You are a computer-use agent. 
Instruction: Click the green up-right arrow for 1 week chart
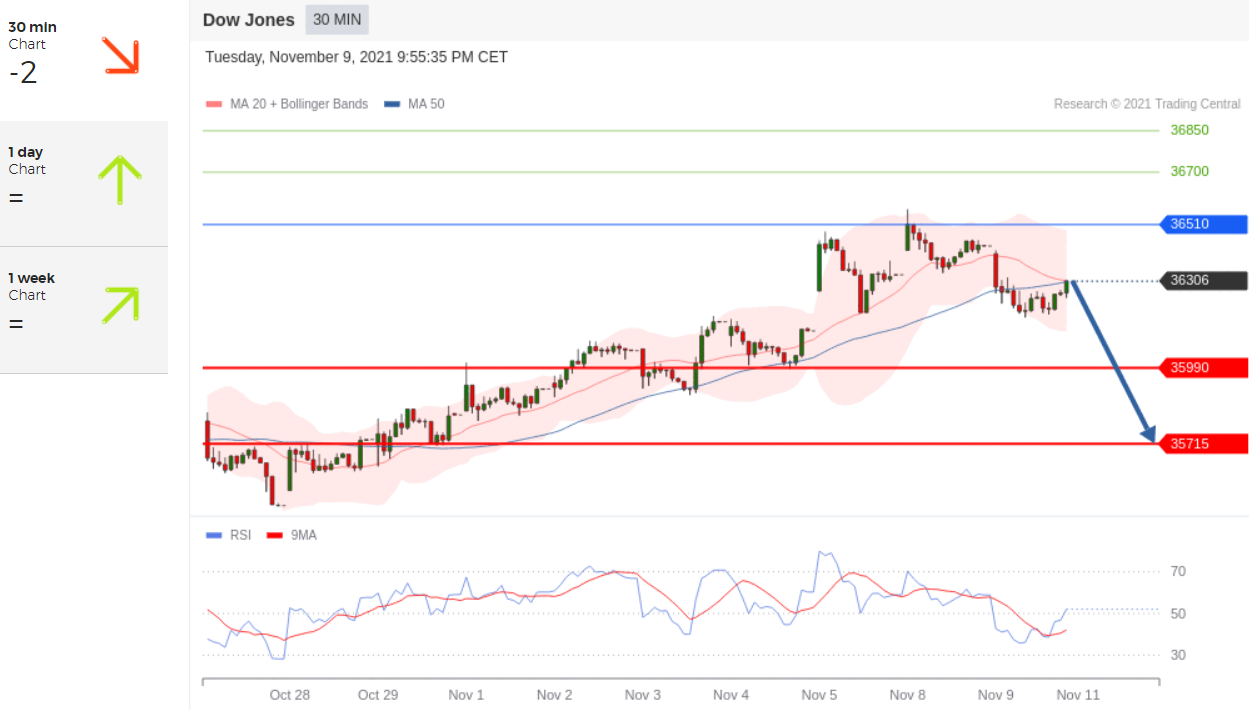pyautogui.click(x=120, y=305)
